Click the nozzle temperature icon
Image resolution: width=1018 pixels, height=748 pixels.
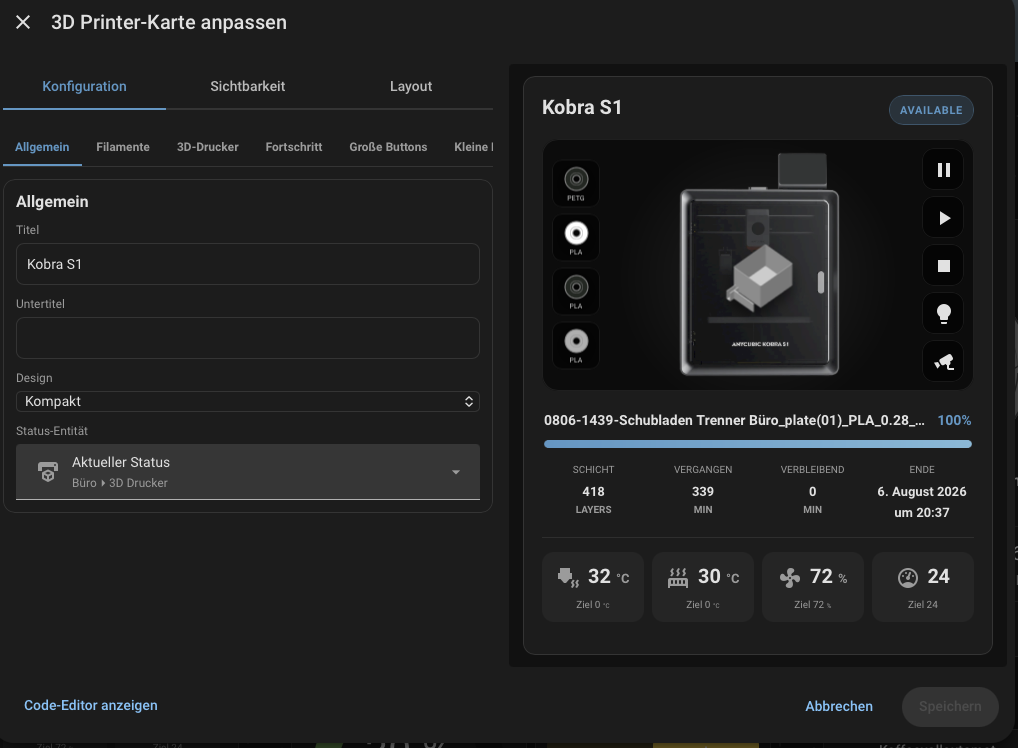567,577
